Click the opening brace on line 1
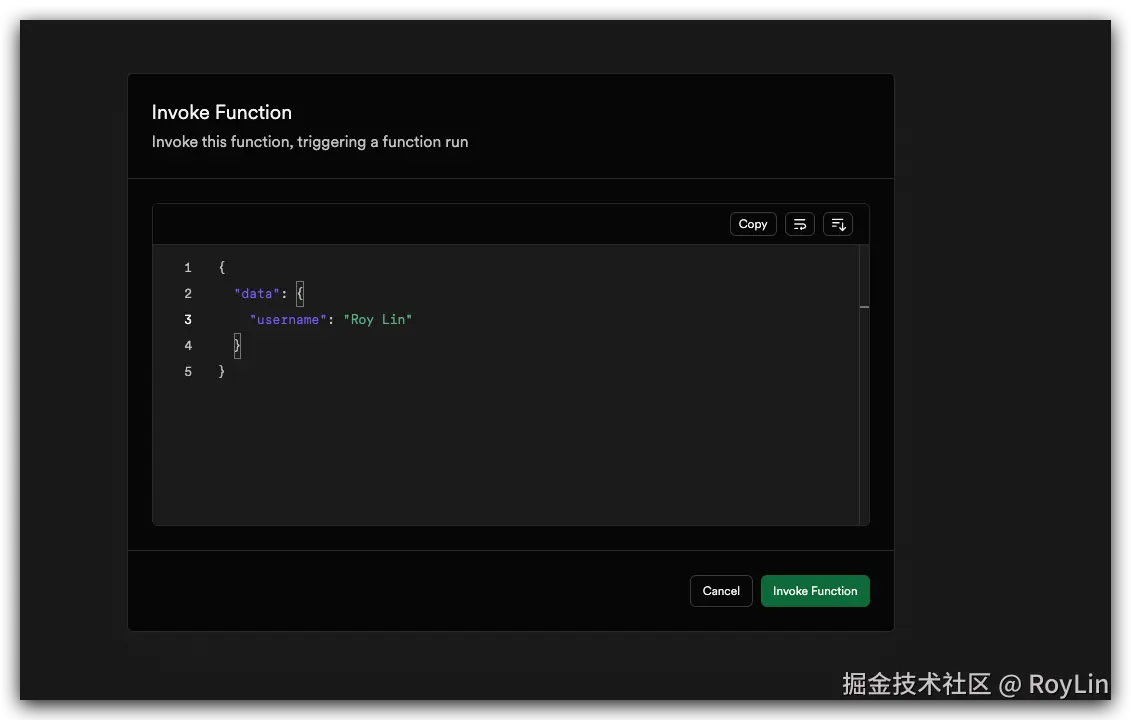 [x=222, y=268]
